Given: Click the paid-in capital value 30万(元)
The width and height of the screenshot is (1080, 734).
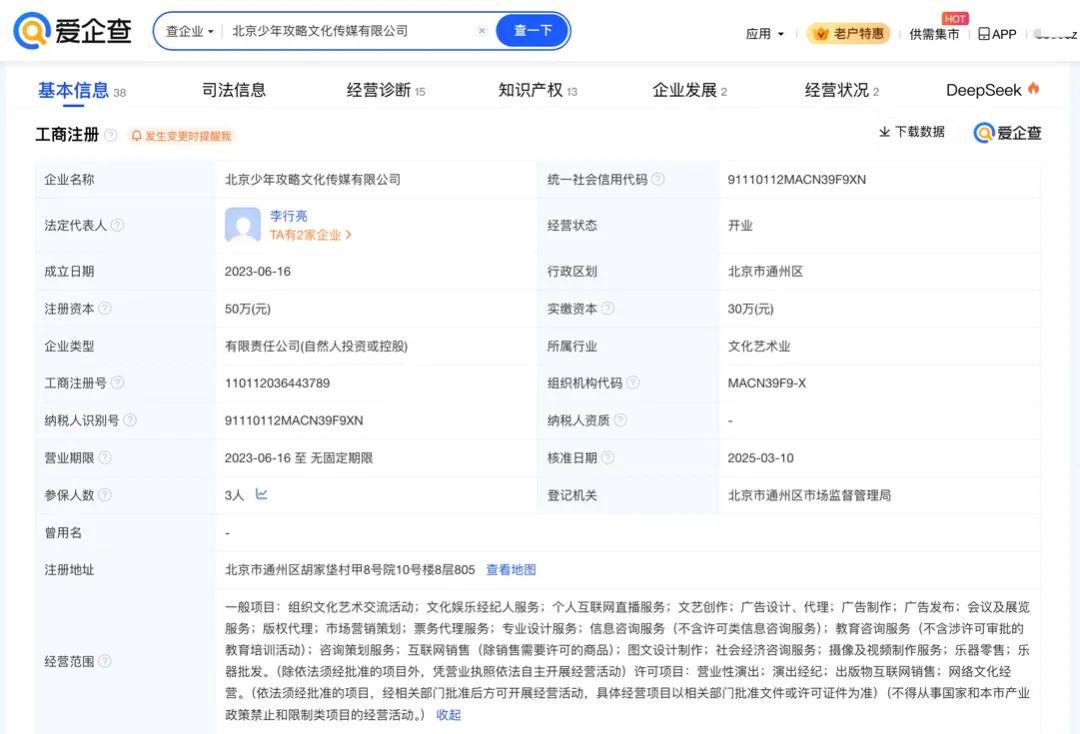Looking at the screenshot, I should (751, 308).
